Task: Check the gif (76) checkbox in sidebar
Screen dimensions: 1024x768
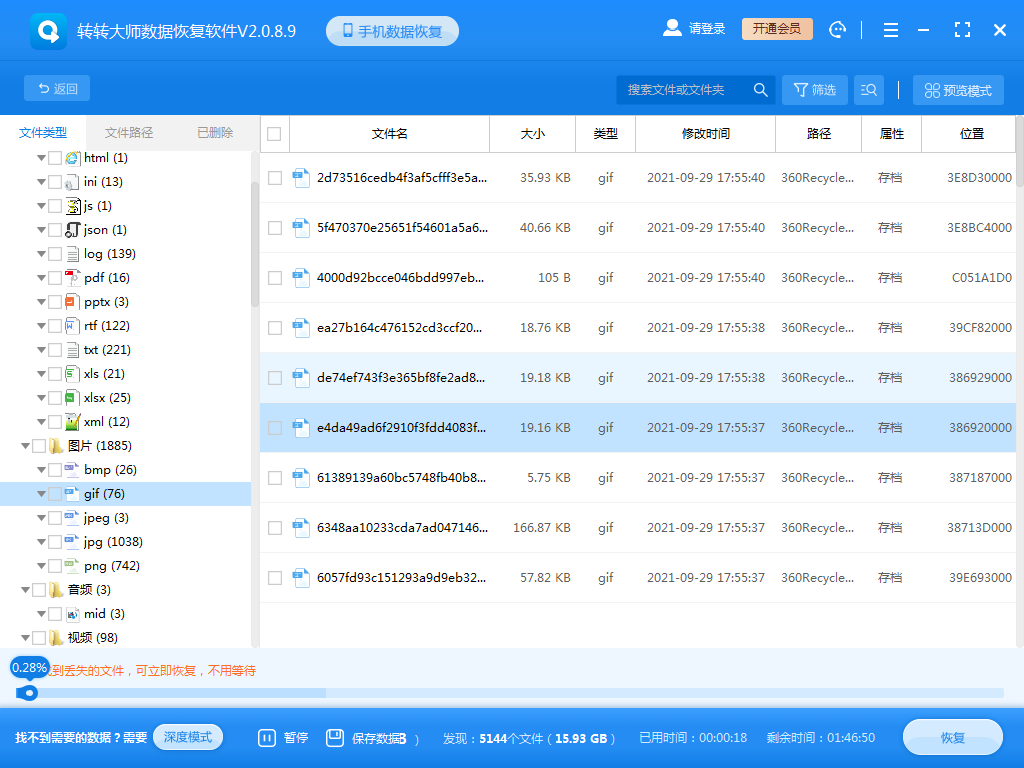Action: [57, 493]
